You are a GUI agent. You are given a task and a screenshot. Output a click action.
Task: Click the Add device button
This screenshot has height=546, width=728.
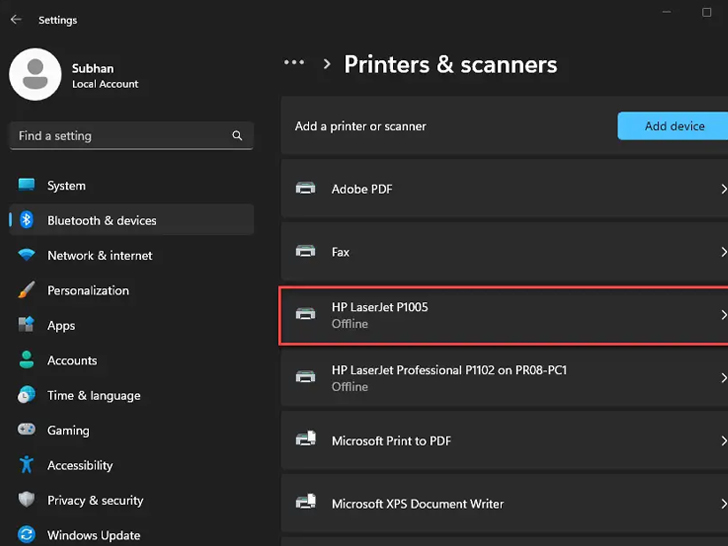pyautogui.click(x=673, y=126)
